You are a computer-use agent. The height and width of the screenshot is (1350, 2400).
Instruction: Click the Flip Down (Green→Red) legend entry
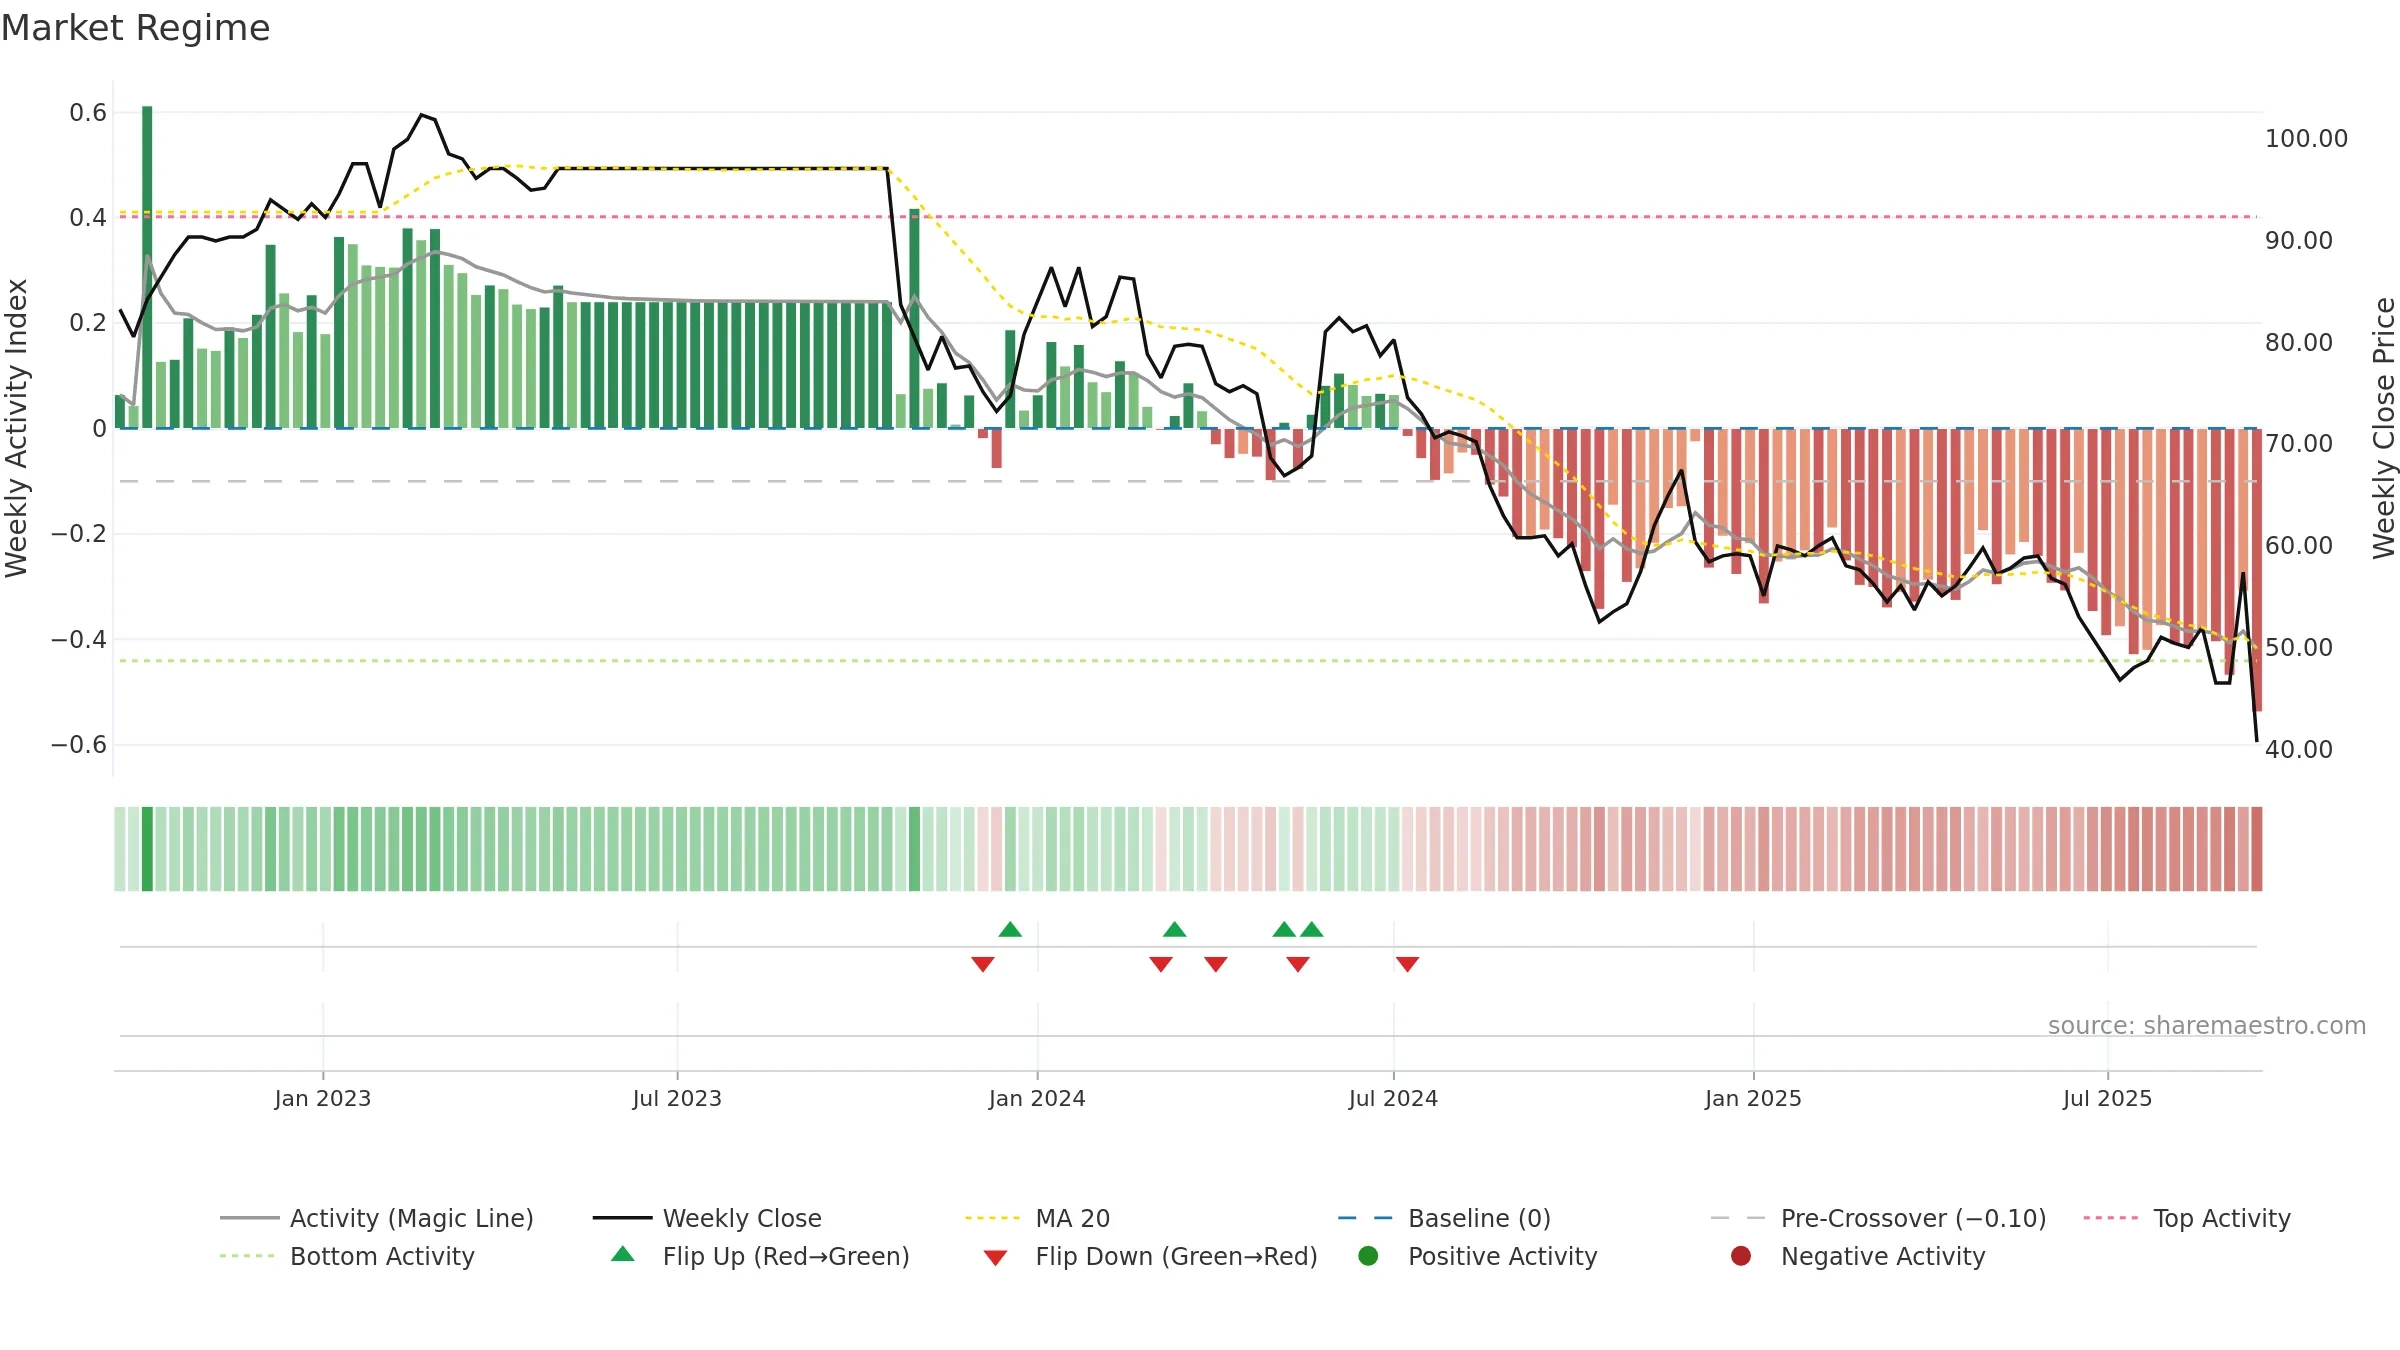(x=1150, y=1256)
